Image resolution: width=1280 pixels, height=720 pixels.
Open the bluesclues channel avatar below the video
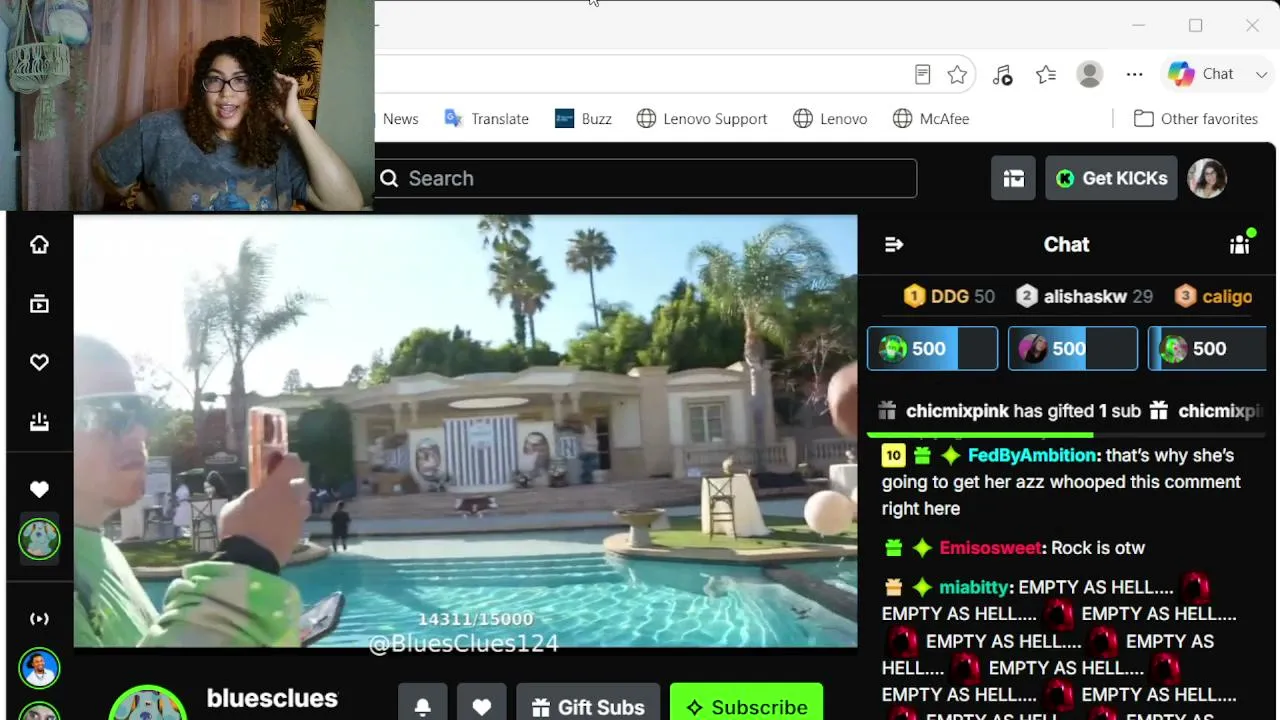coord(148,704)
